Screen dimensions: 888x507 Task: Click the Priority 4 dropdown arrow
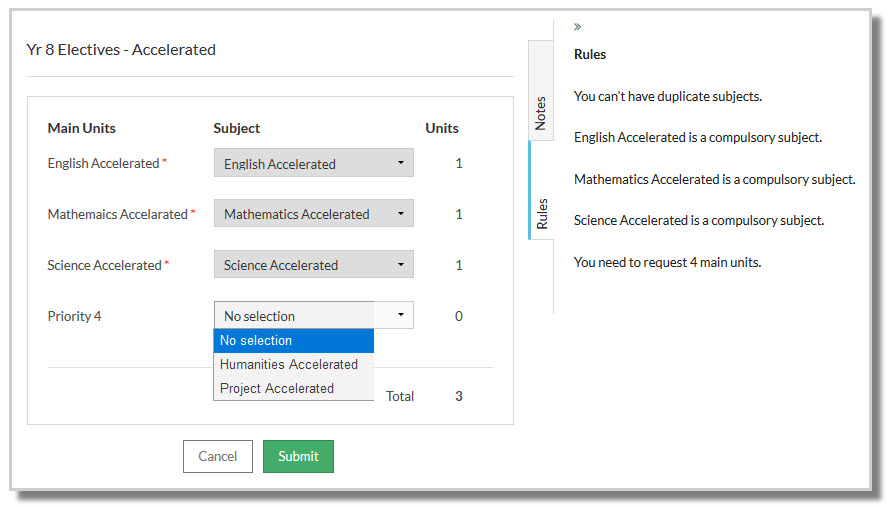[x=400, y=315]
